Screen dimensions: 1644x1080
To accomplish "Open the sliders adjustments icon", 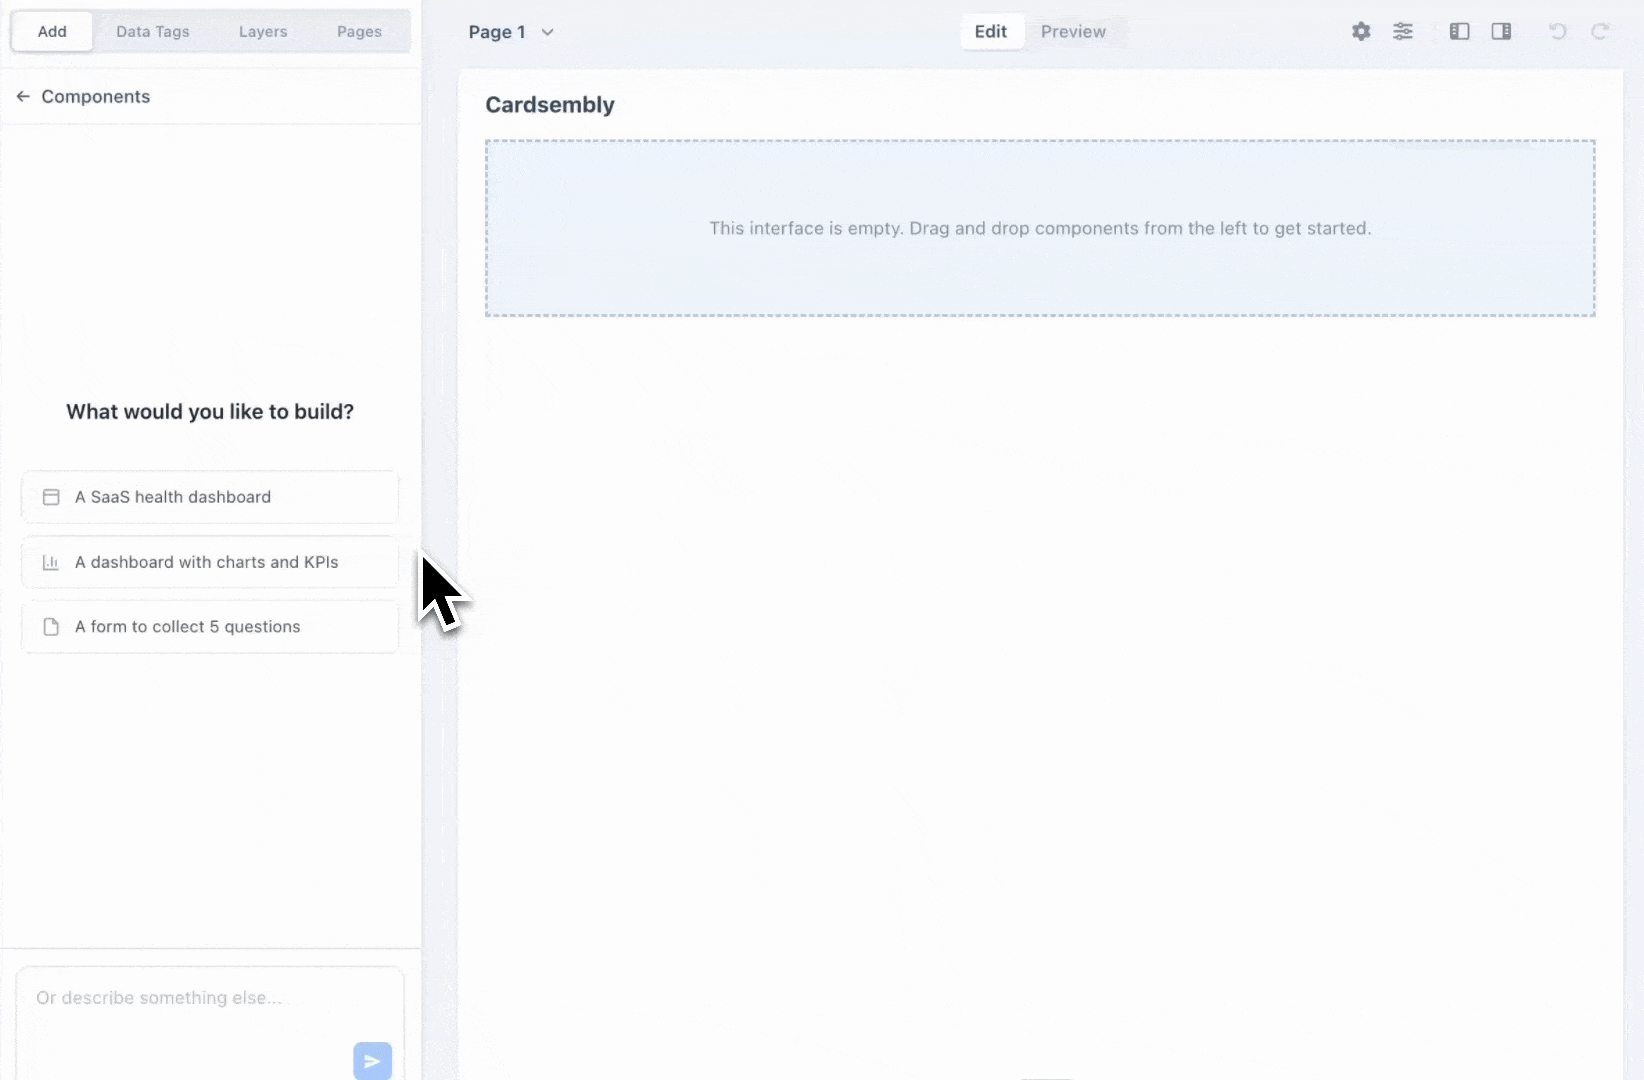I will tap(1403, 31).
